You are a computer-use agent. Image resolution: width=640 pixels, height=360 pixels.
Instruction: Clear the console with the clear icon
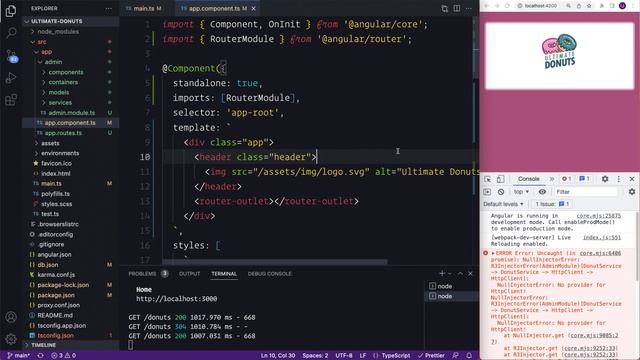point(501,192)
